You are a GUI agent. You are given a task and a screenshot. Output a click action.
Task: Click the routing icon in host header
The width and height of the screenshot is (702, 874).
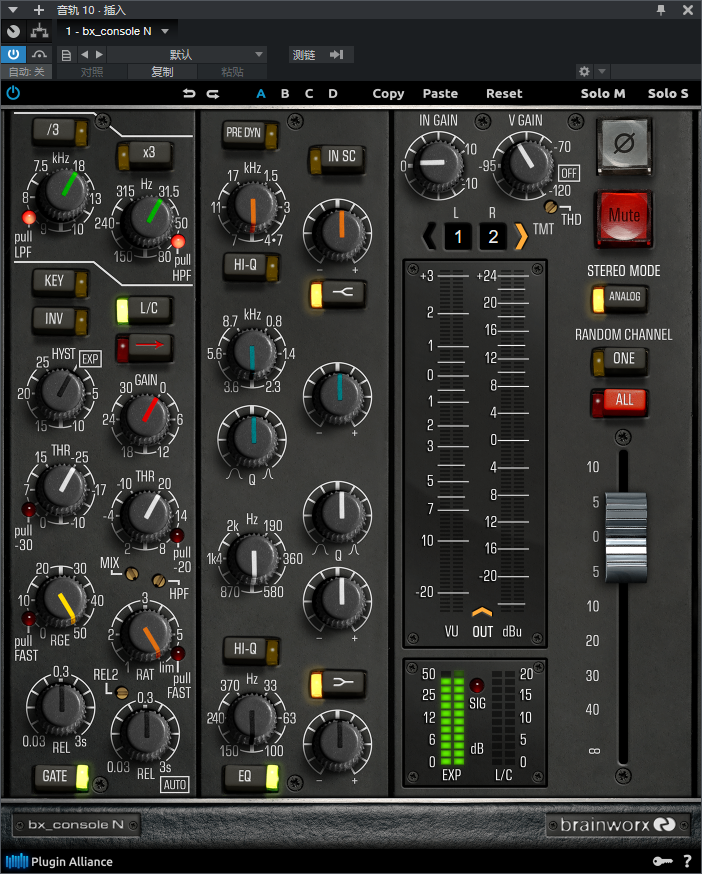[39, 31]
